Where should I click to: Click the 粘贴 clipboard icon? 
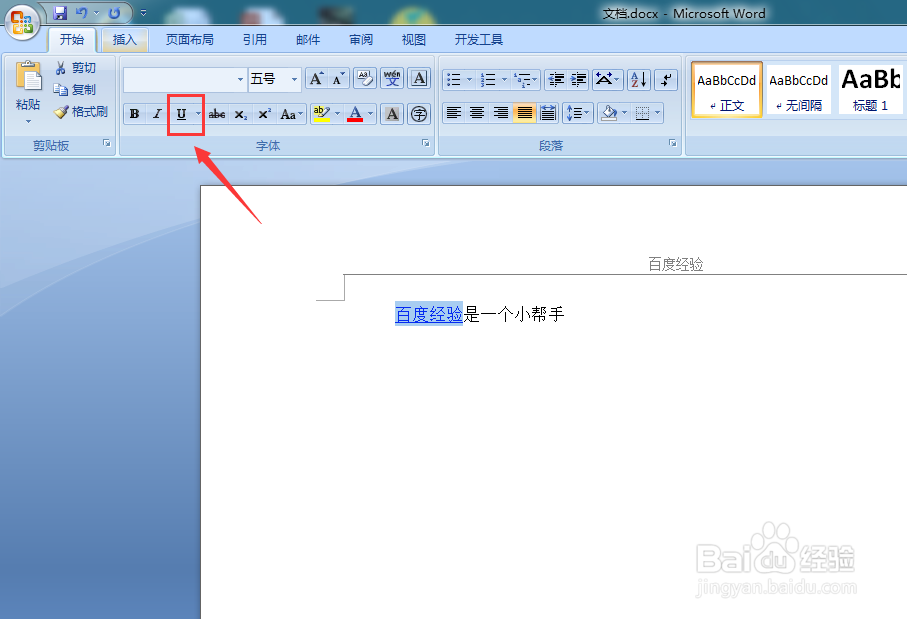coord(28,76)
